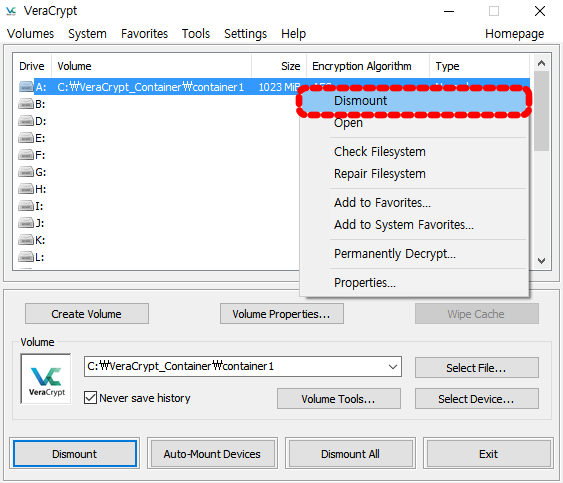Click the G: drive icon
Screen dimensions: 563x483
(26, 172)
